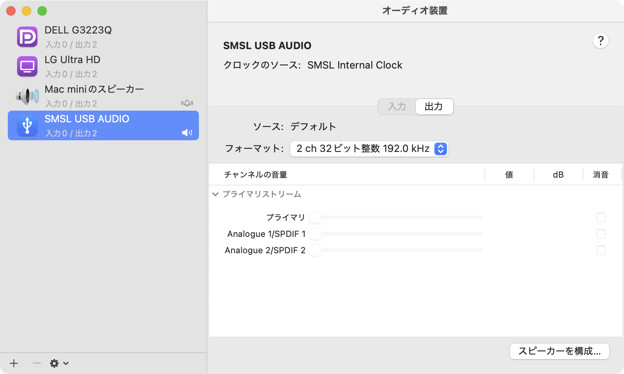Click the スピーカーを構成 button
This screenshot has height=374, width=624.
point(560,351)
